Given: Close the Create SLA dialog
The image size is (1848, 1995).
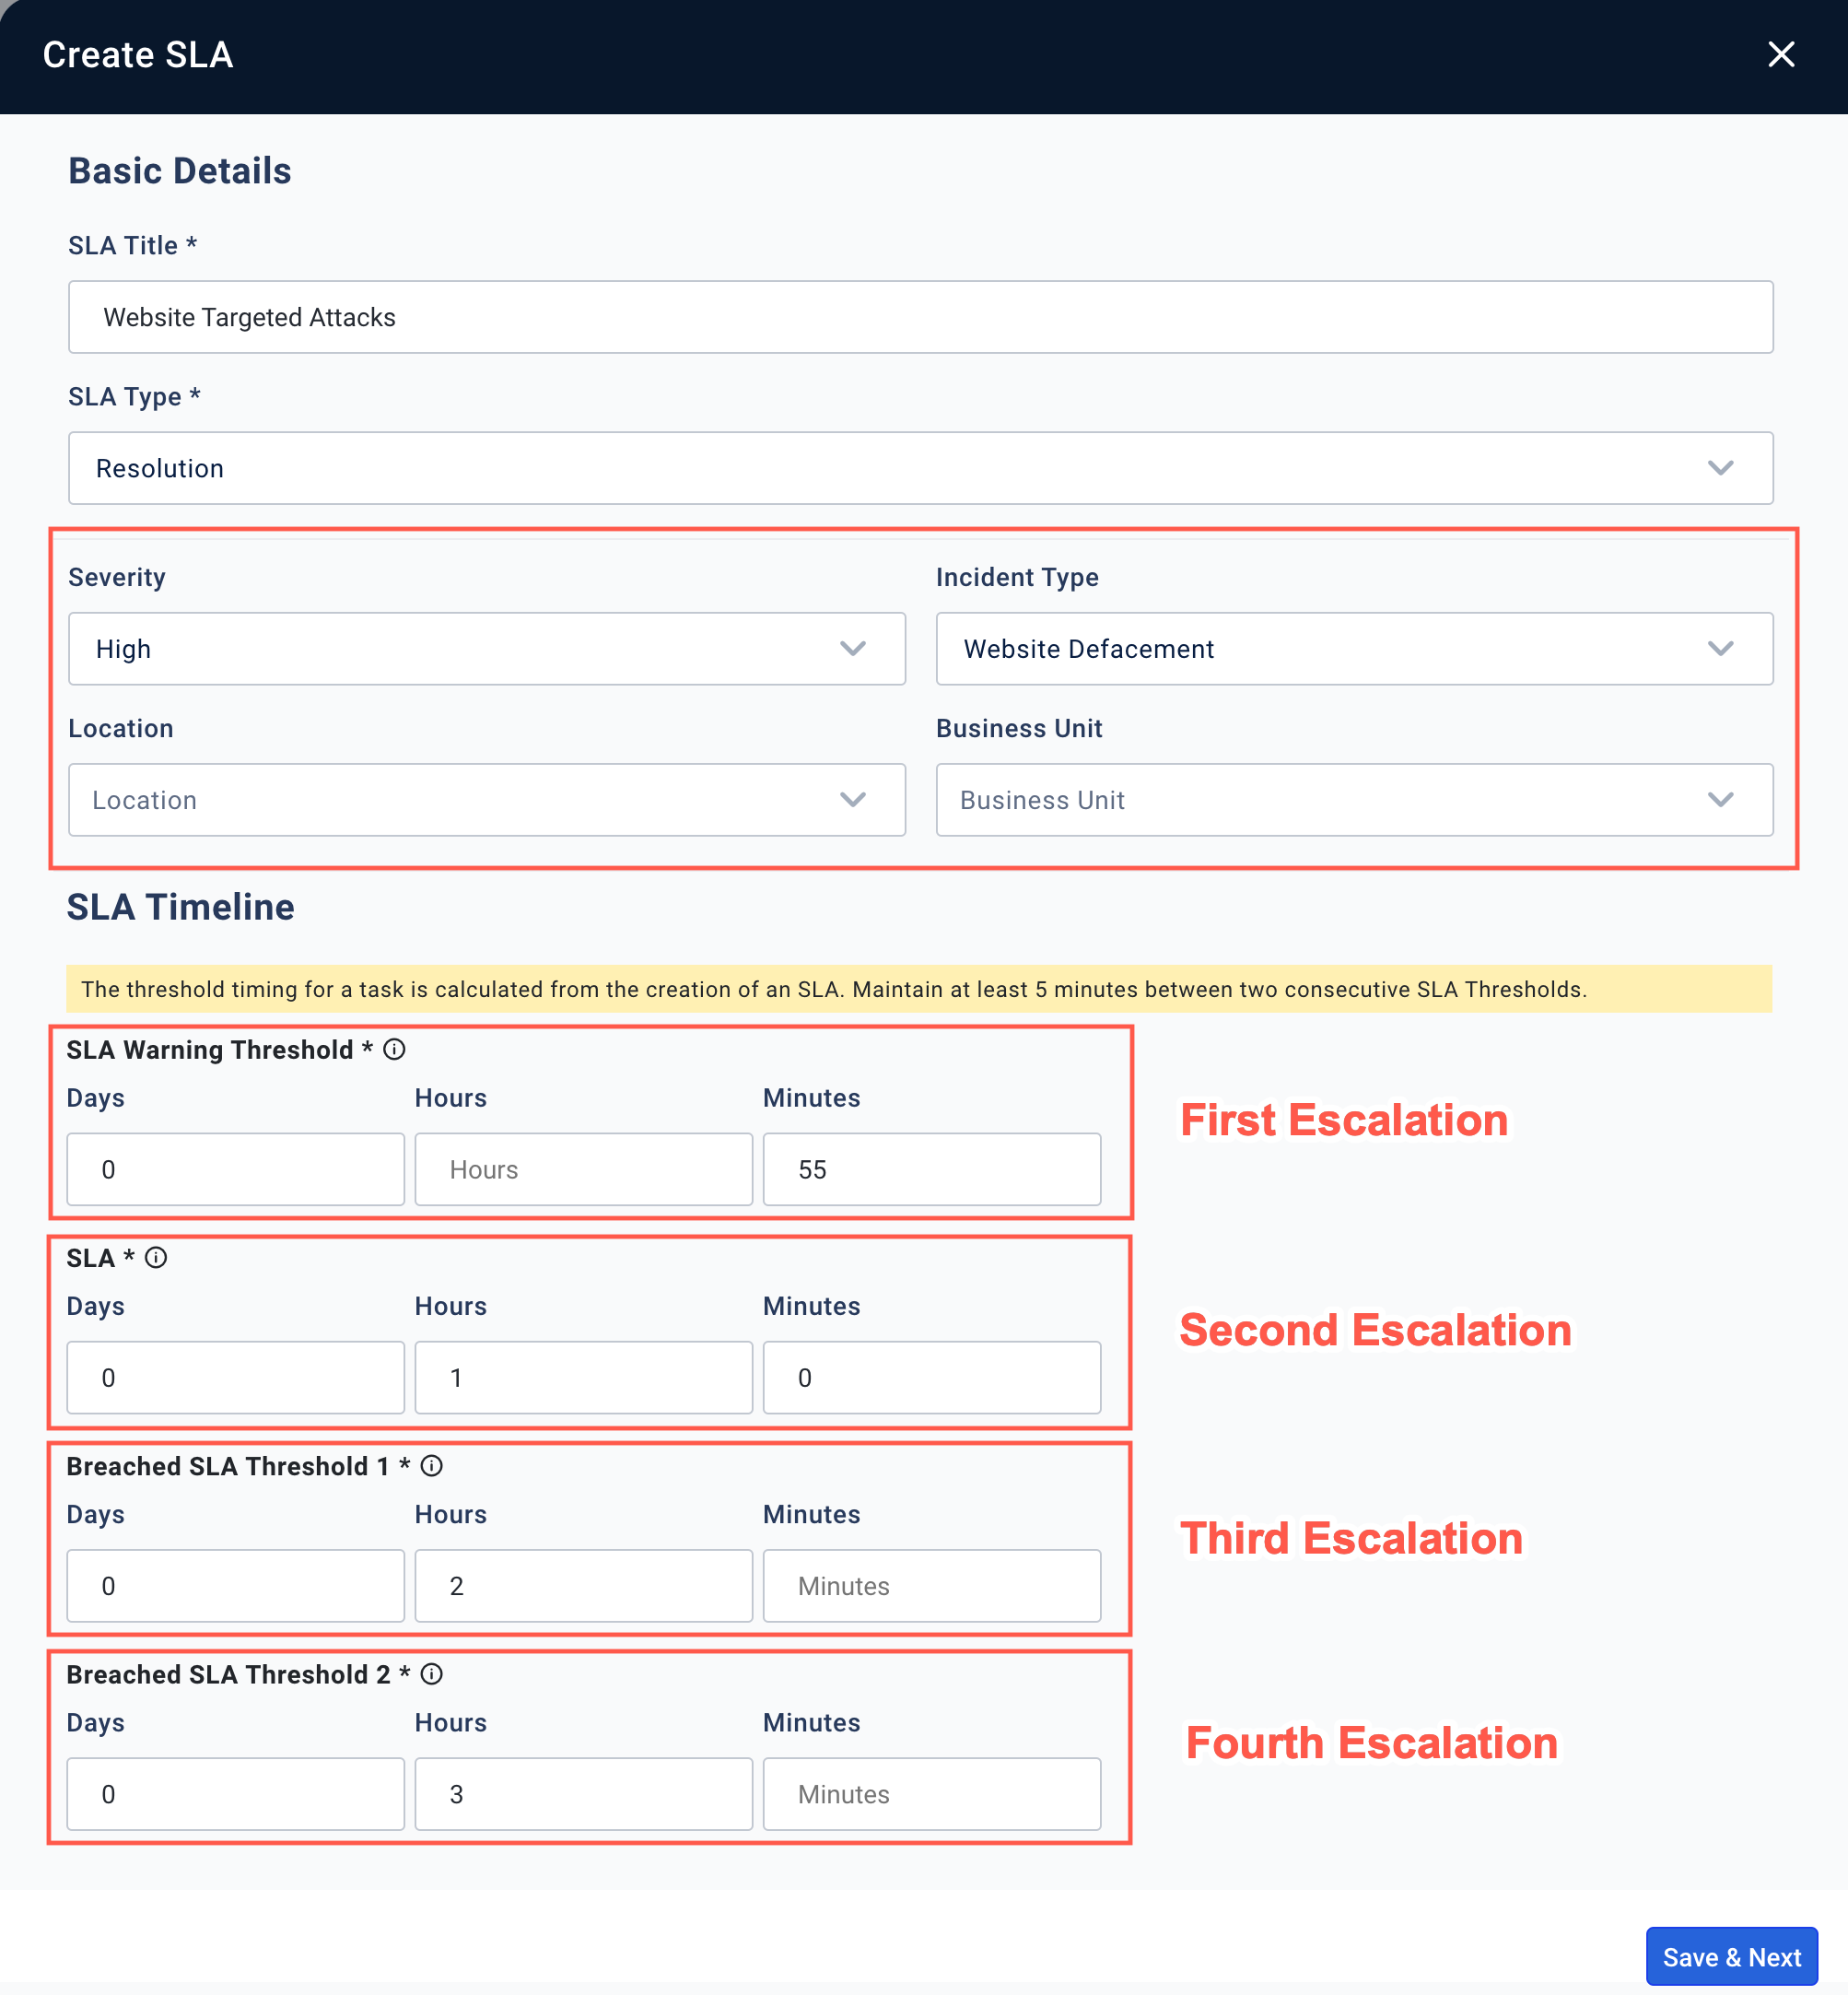Looking at the screenshot, I should tap(1780, 54).
